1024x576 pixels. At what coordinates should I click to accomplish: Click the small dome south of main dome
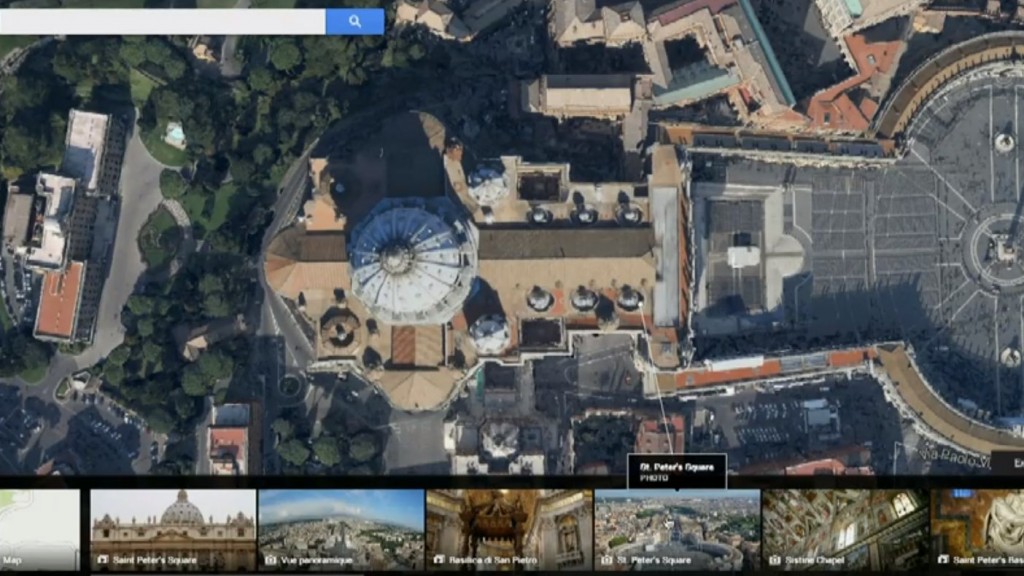(x=490, y=333)
